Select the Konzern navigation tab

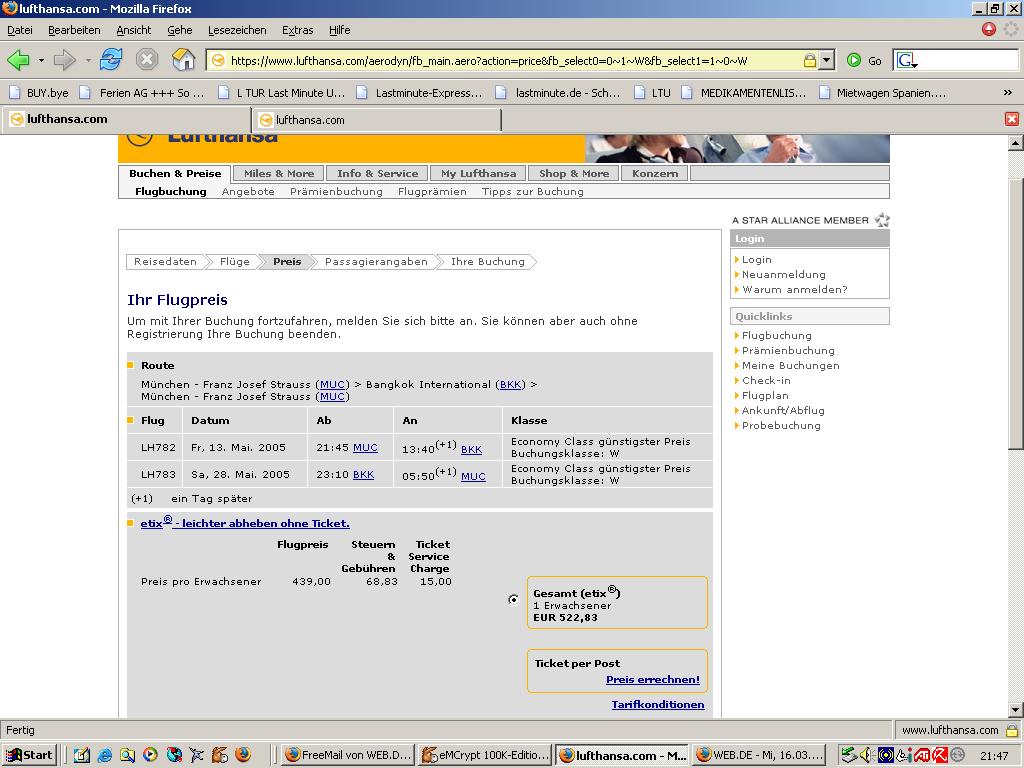[655, 174]
